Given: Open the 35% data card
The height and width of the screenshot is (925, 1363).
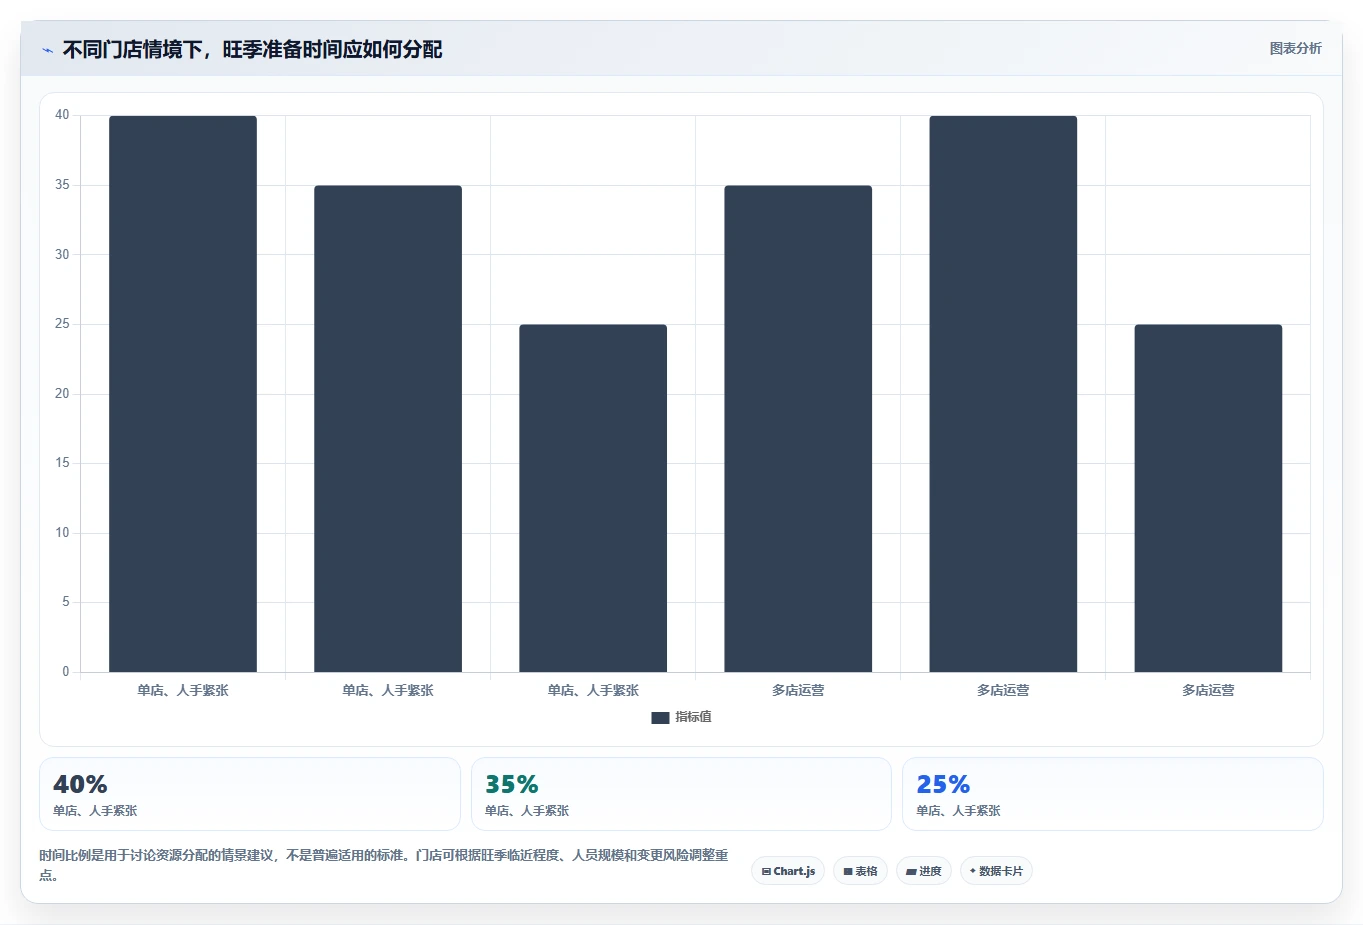Looking at the screenshot, I should [x=681, y=794].
